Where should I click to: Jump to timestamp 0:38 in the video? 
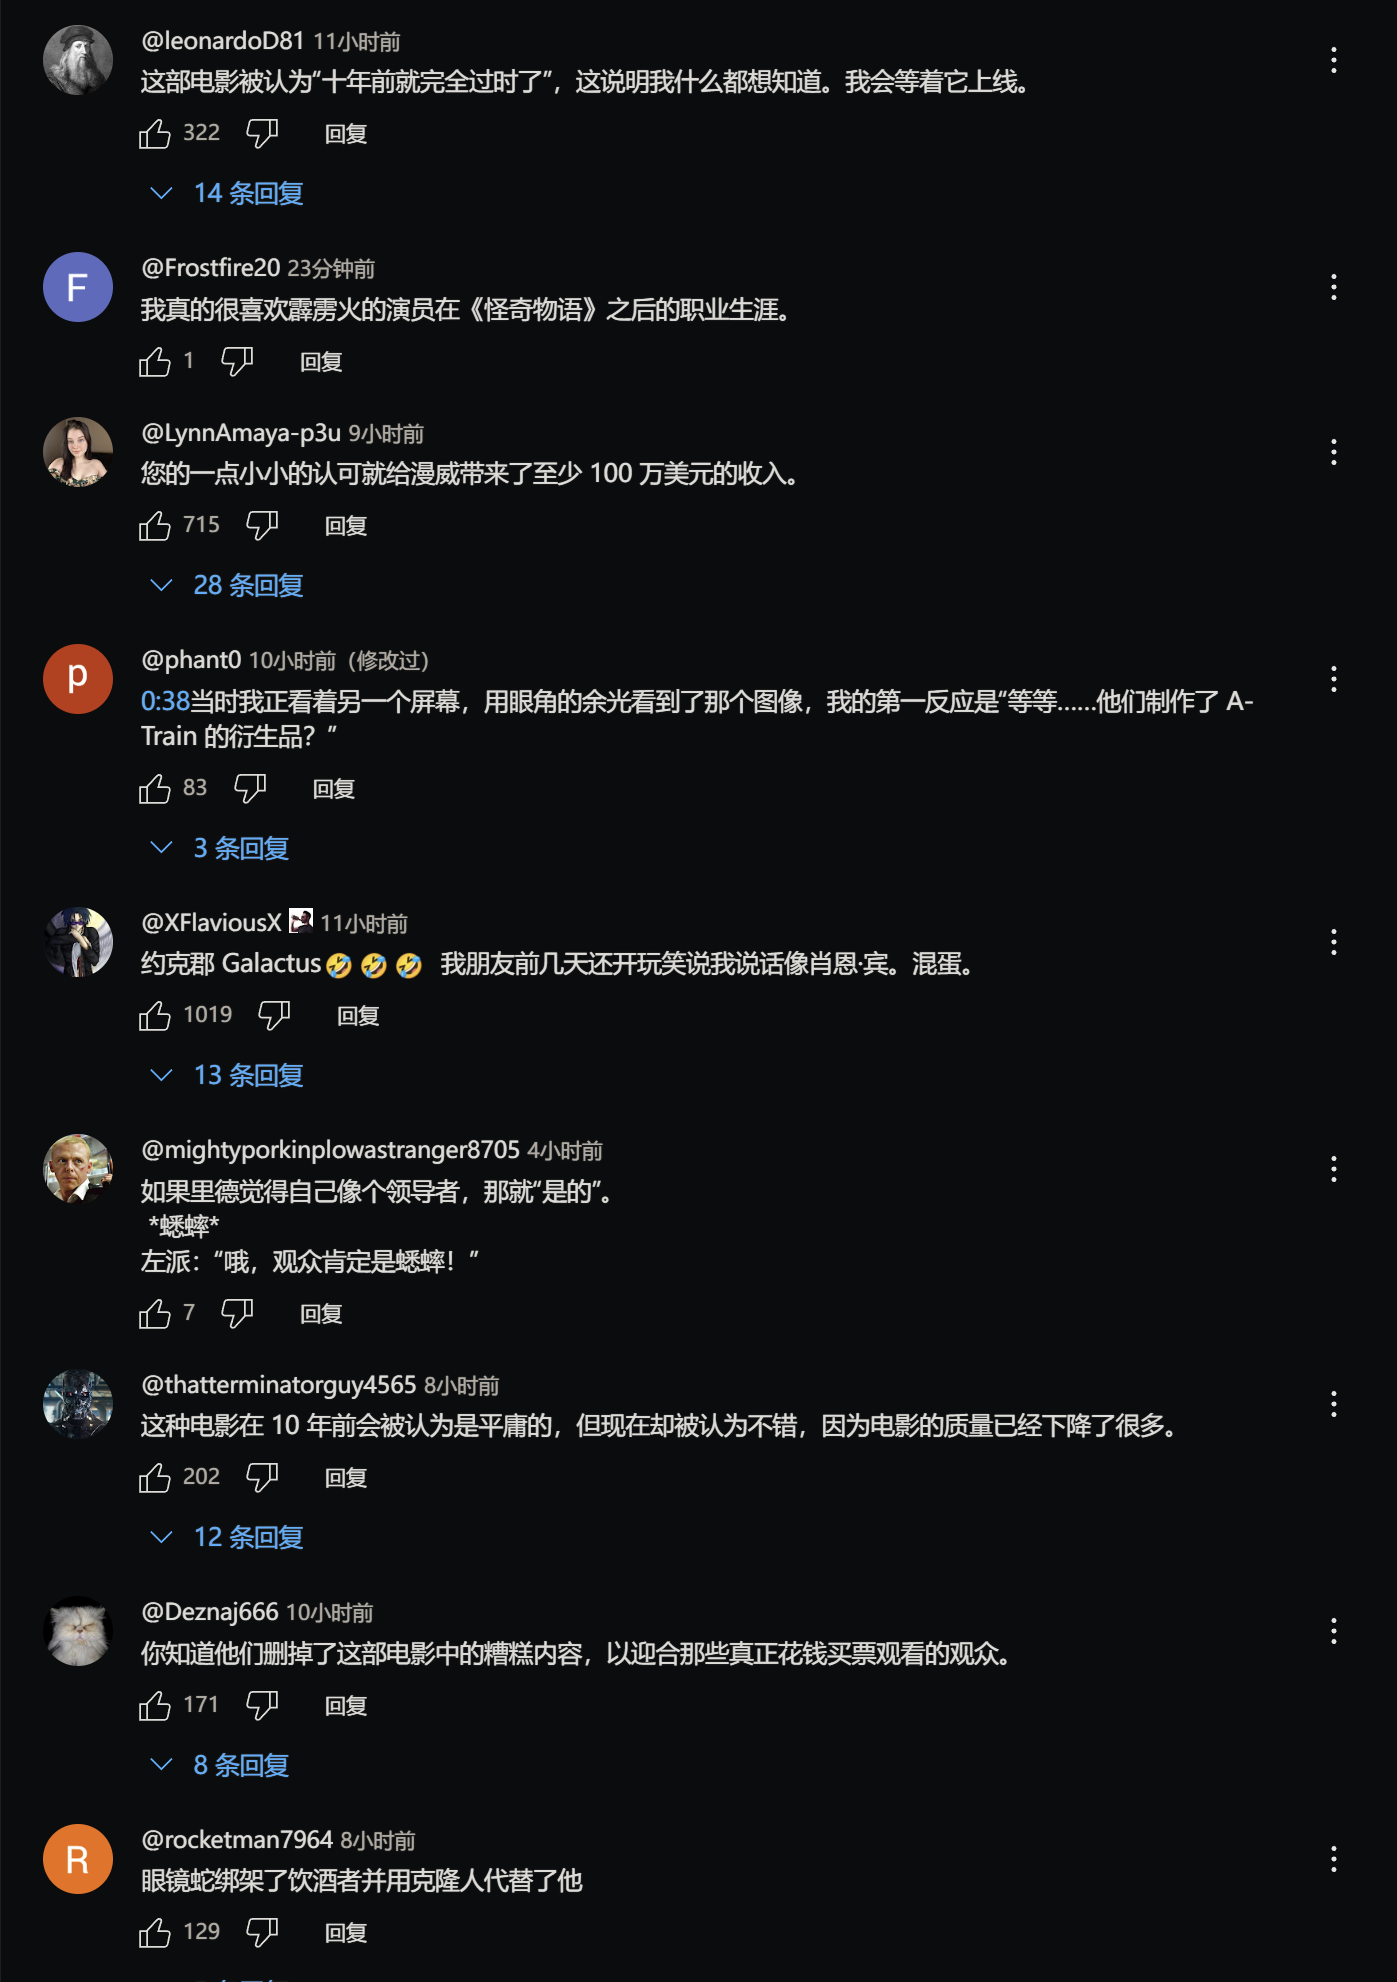pyautogui.click(x=165, y=701)
